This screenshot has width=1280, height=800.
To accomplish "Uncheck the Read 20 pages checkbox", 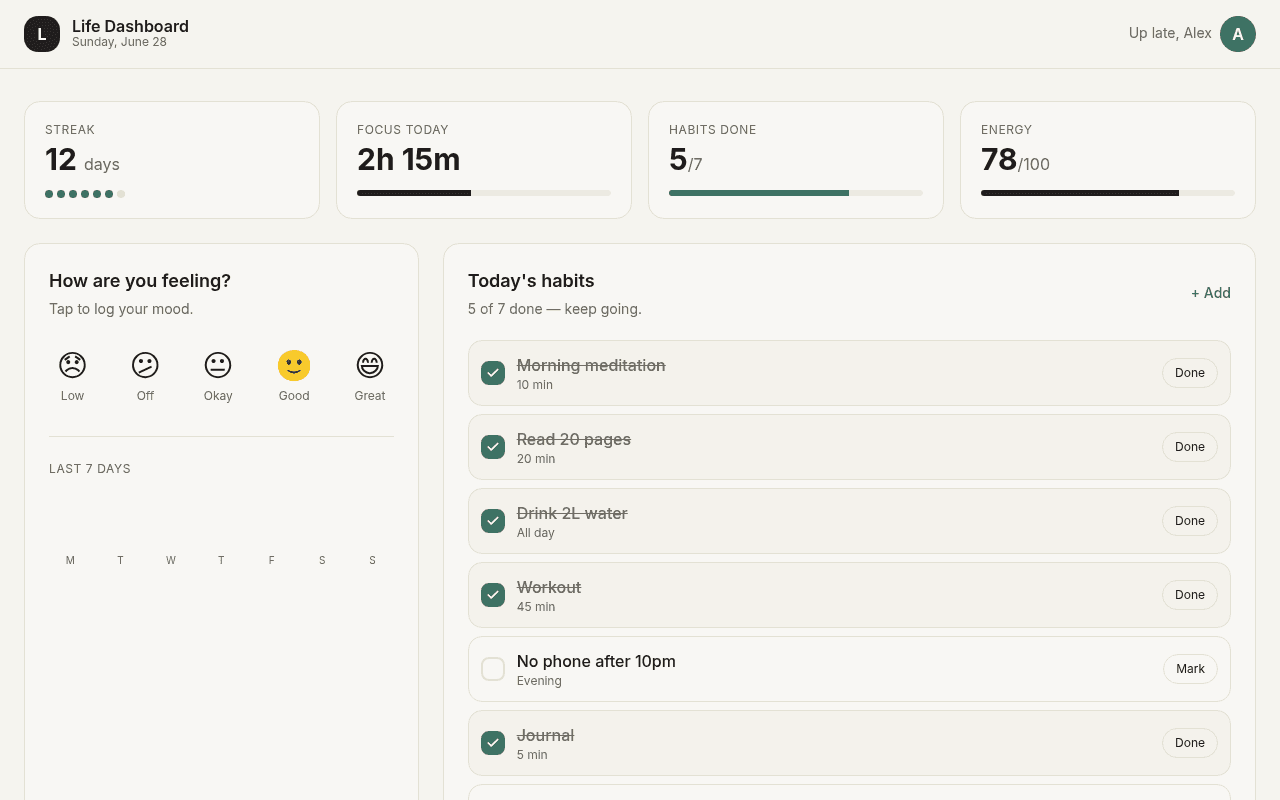I will pyautogui.click(x=493, y=447).
